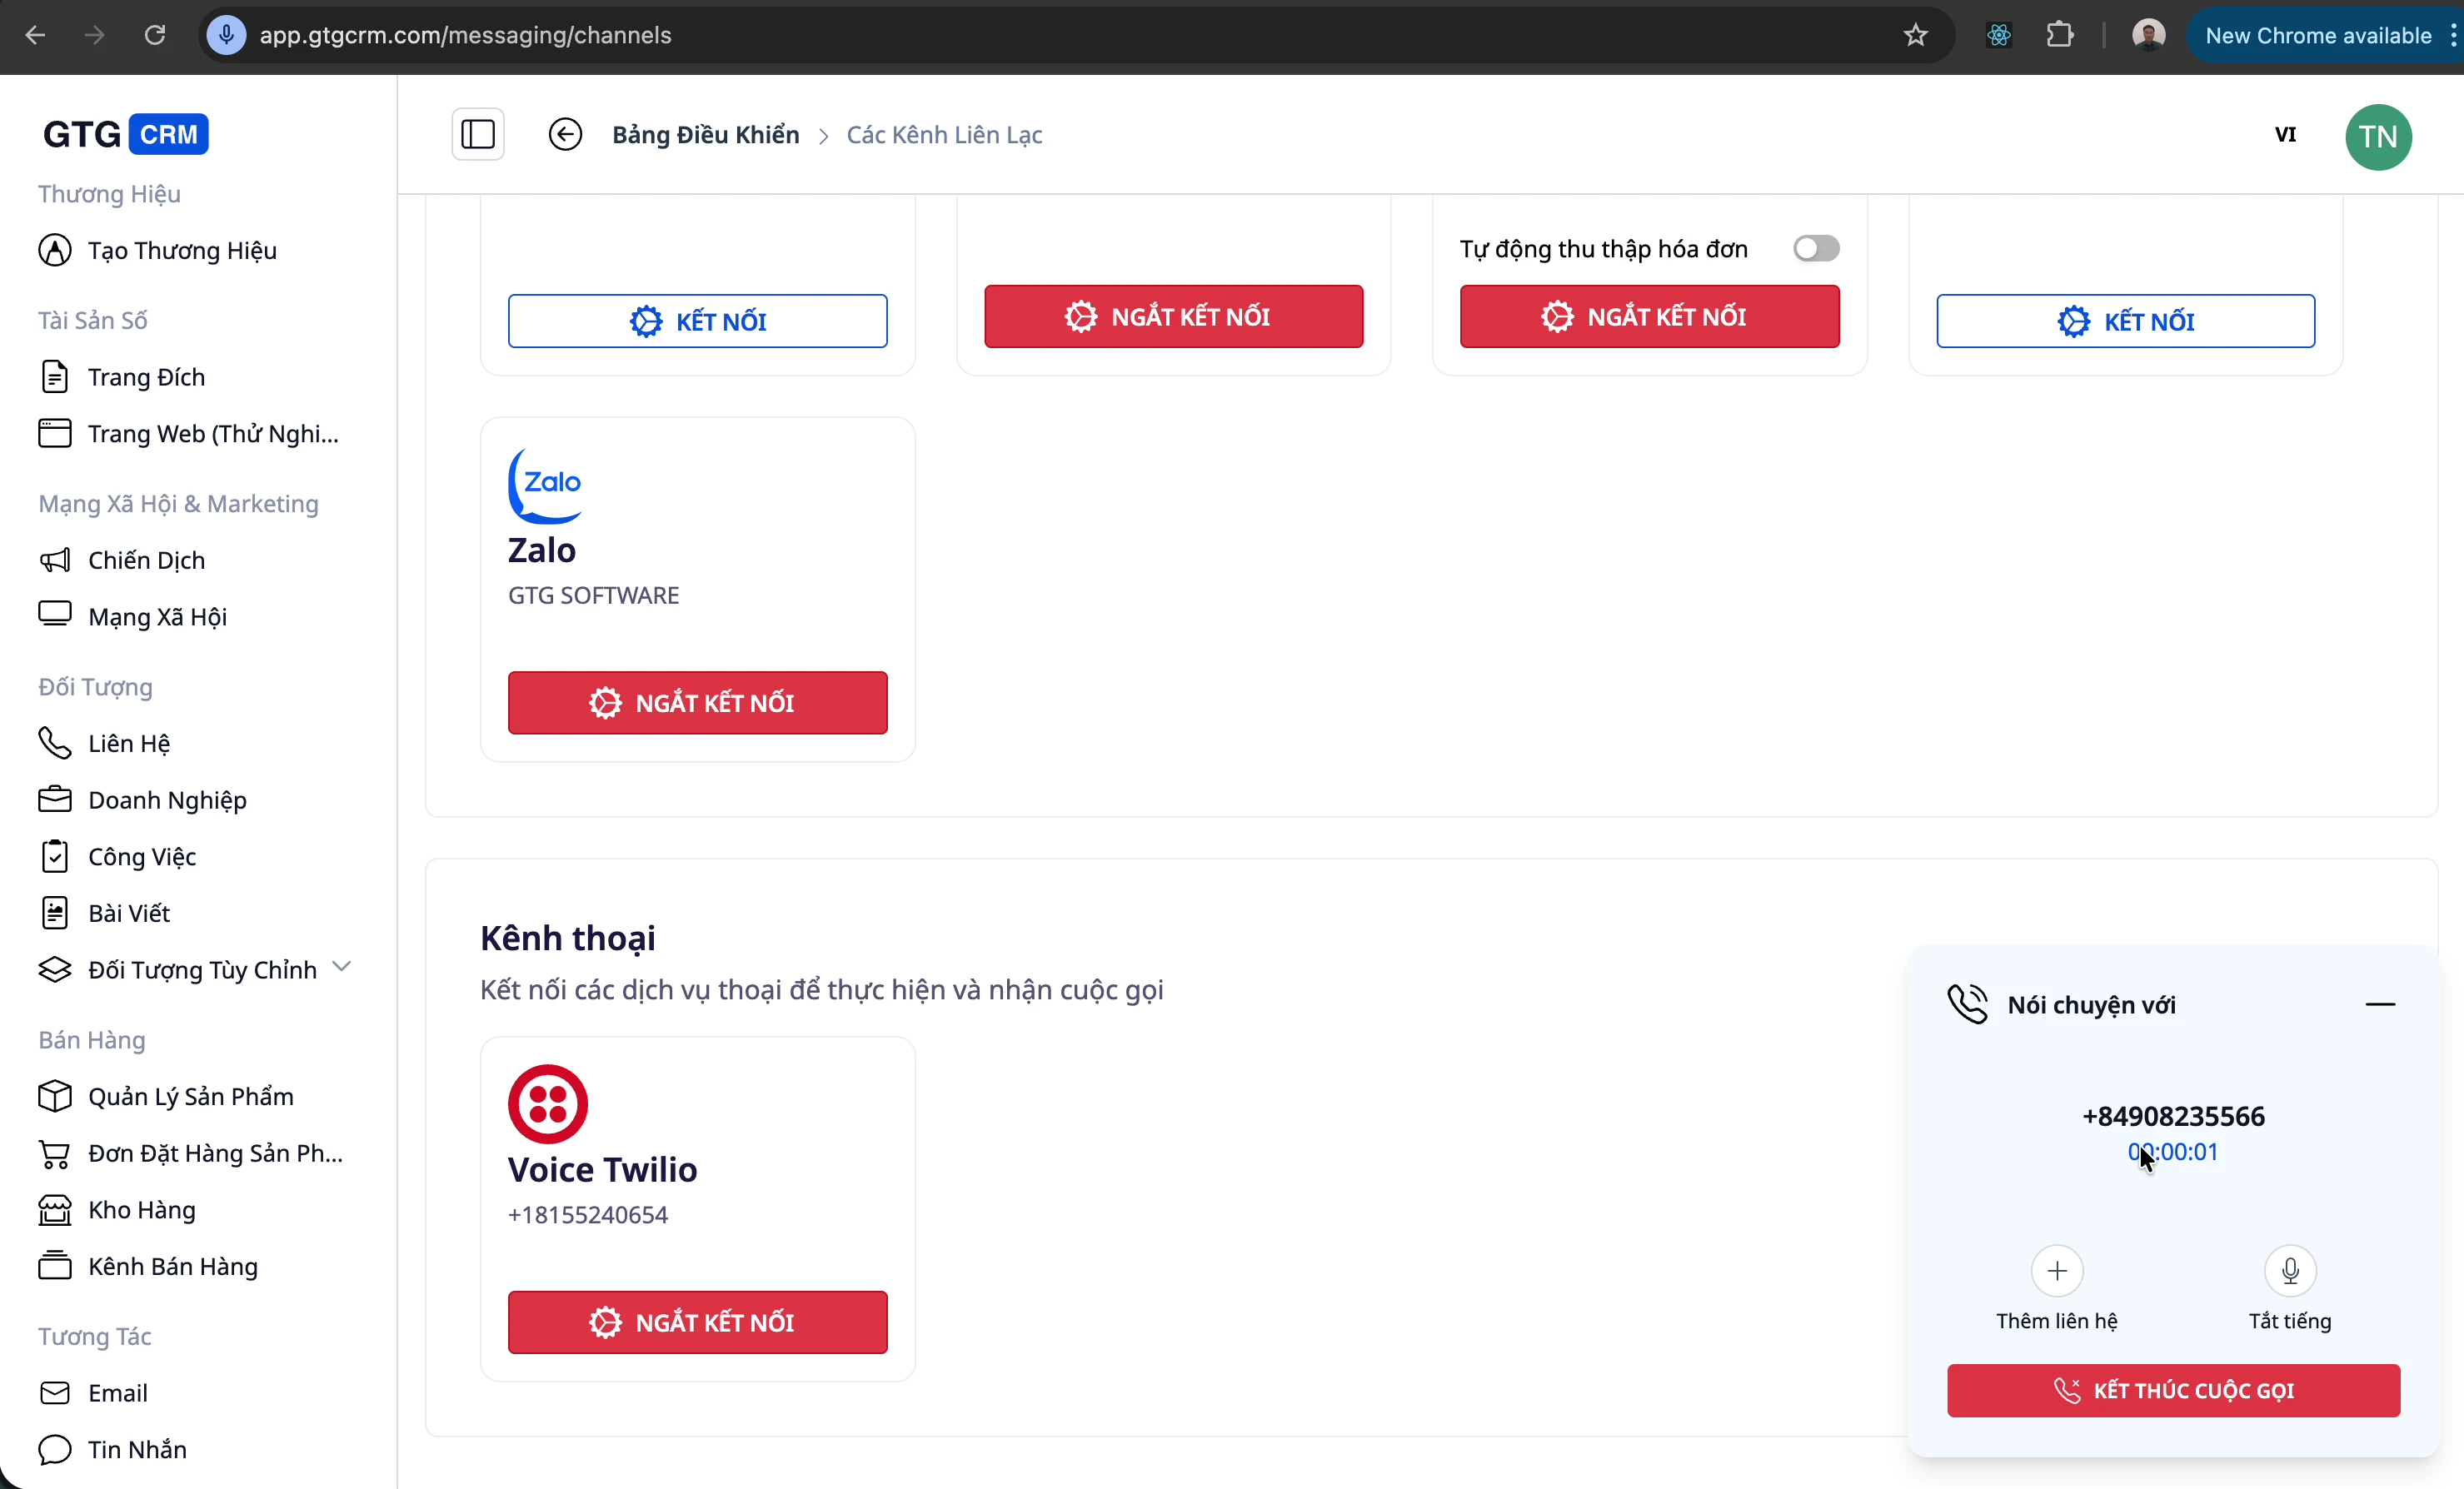Navigate to Bảng Điều Khiển breadcrumb
Screen dimensions: 2464x1489
(705, 134)
